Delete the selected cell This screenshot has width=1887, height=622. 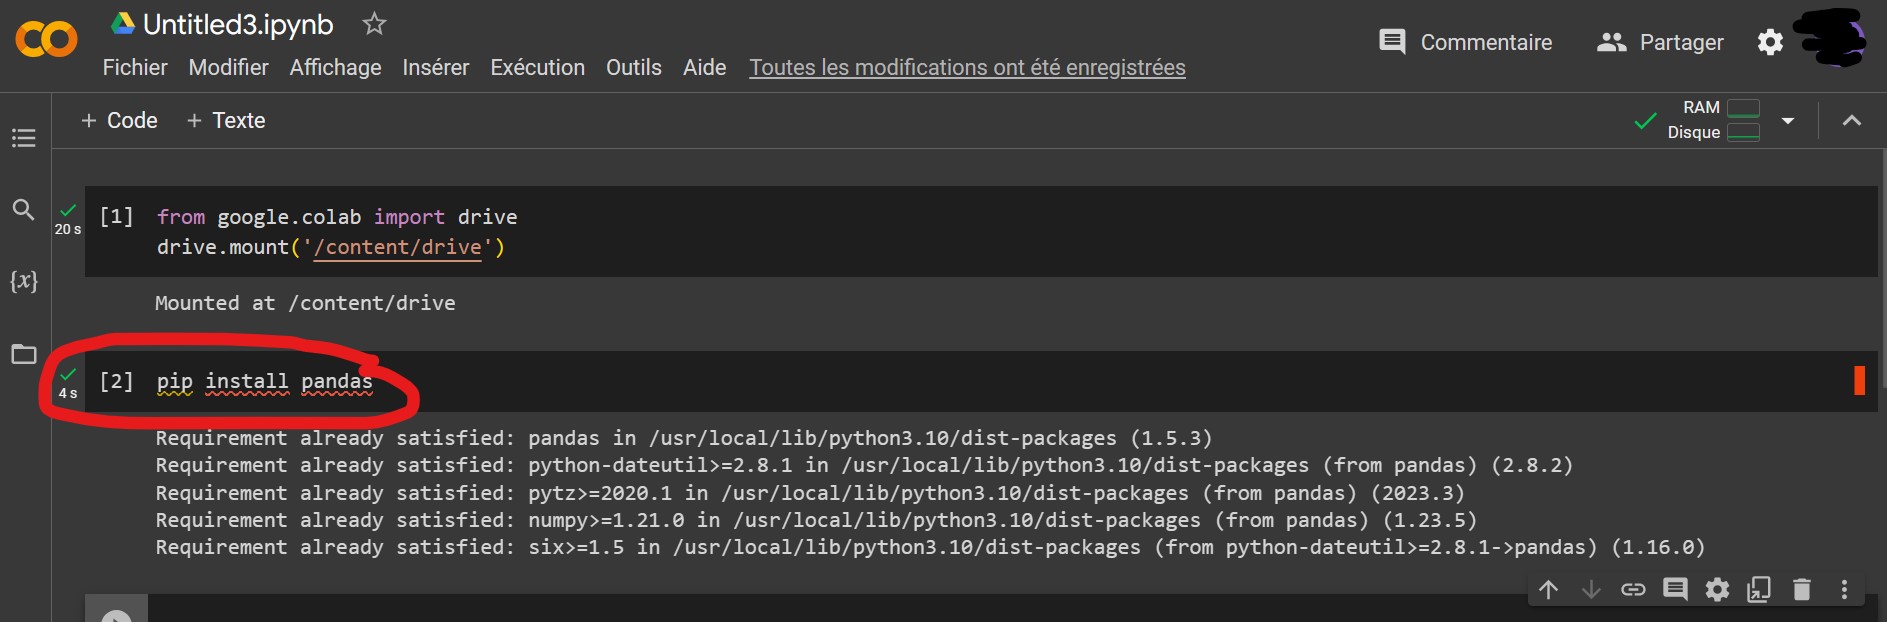click(1802, 590)
